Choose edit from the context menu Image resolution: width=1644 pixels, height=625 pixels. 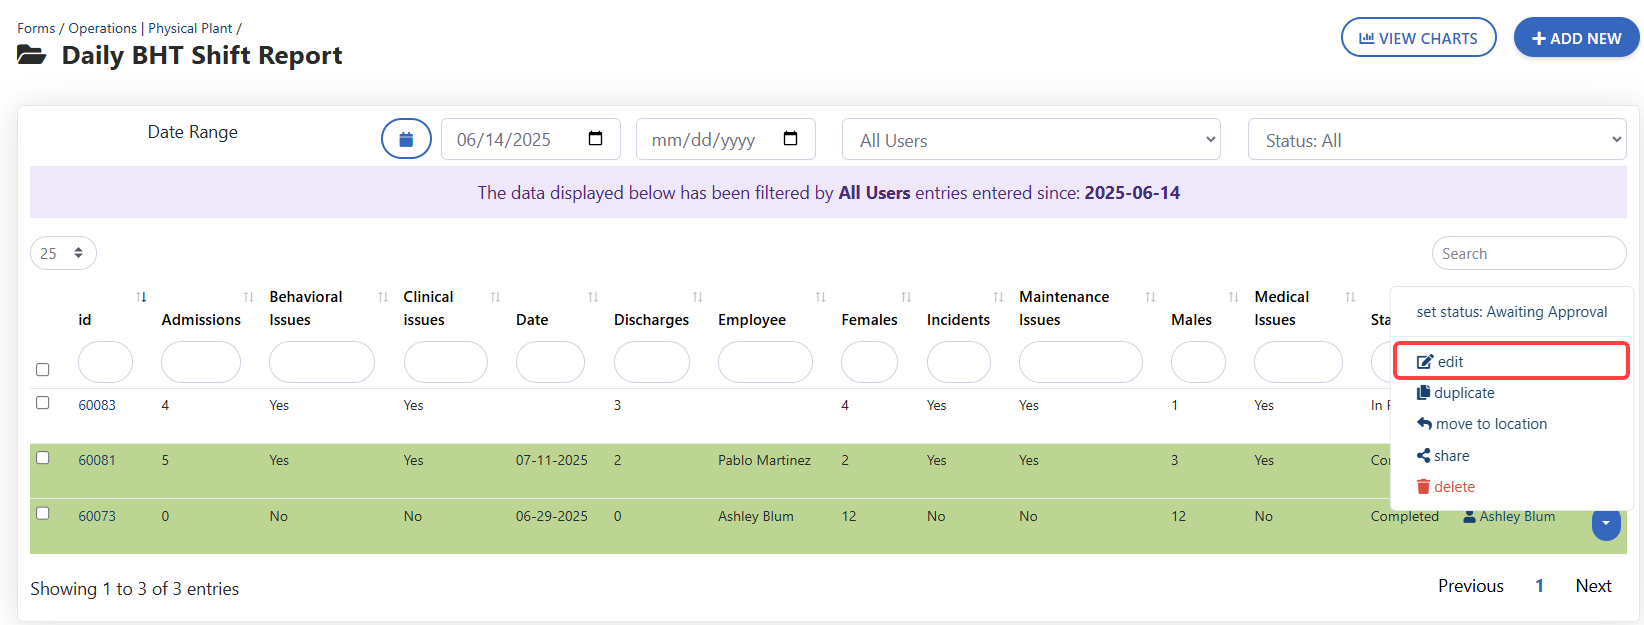(x=1450, y=362)
